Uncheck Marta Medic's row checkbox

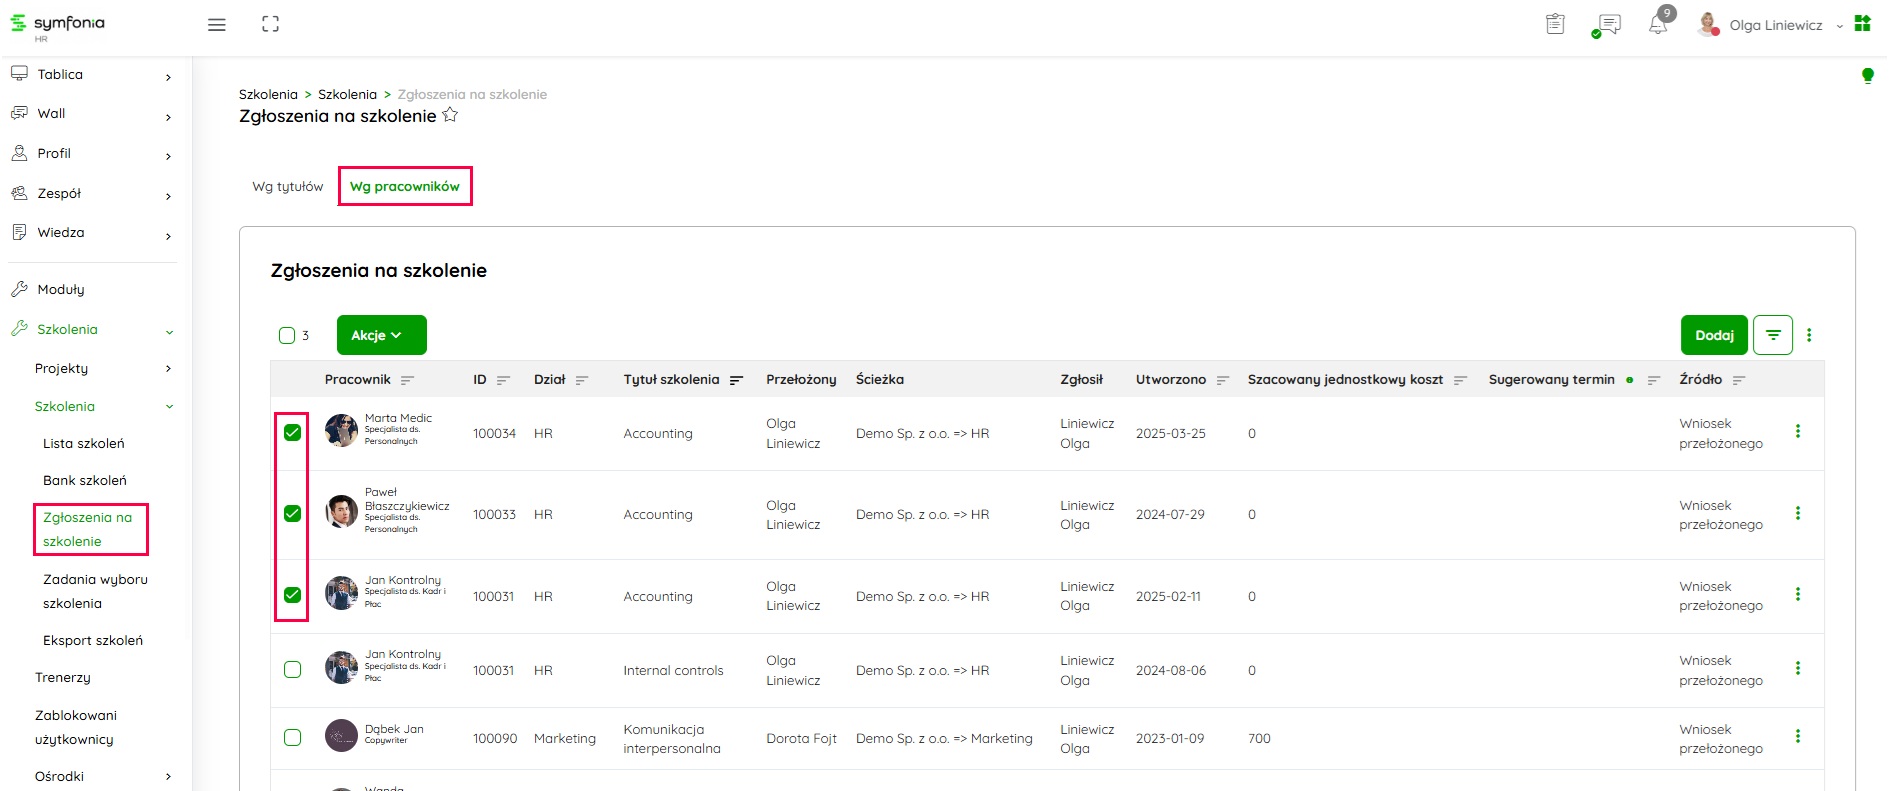tap(292, 433)
